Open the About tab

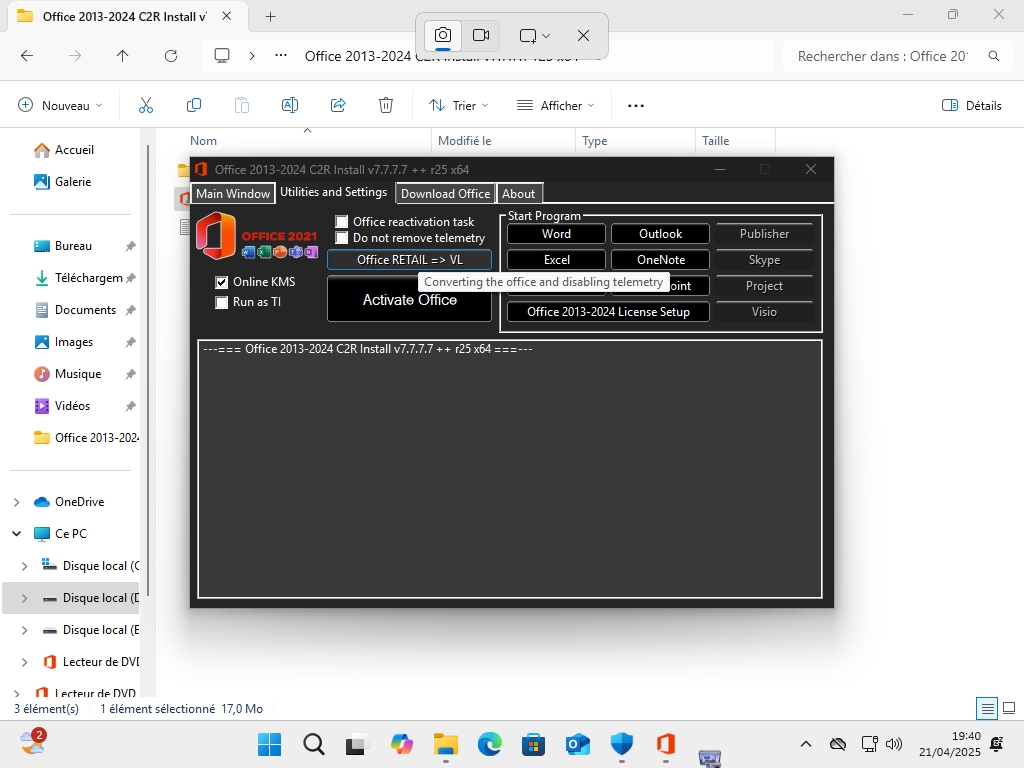click(518, 194)
